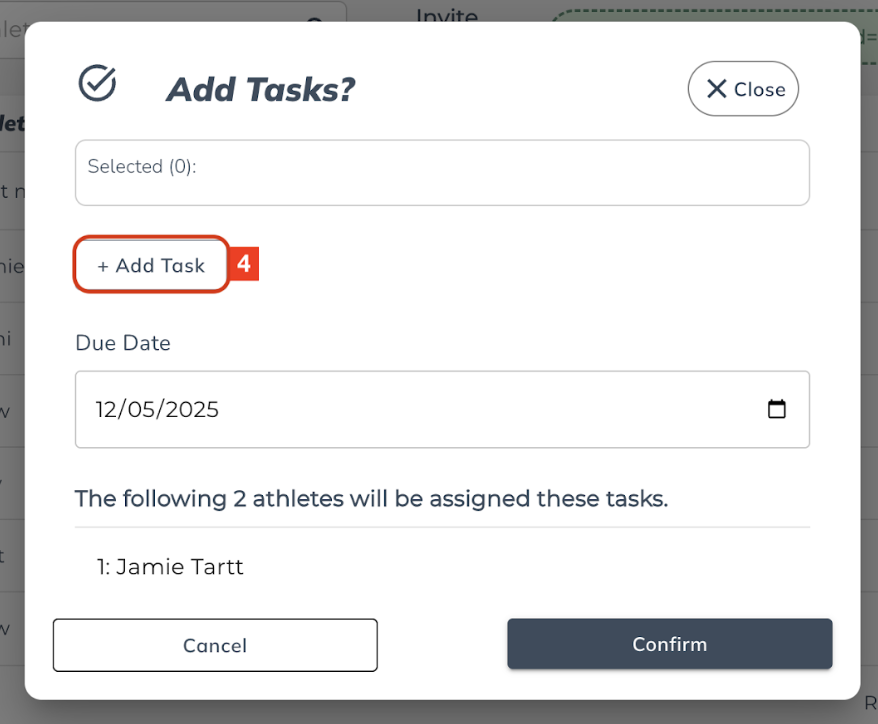Click the checkmark circle icon beside the title
This screenshot has height=724, width=878.
point(98,84)
